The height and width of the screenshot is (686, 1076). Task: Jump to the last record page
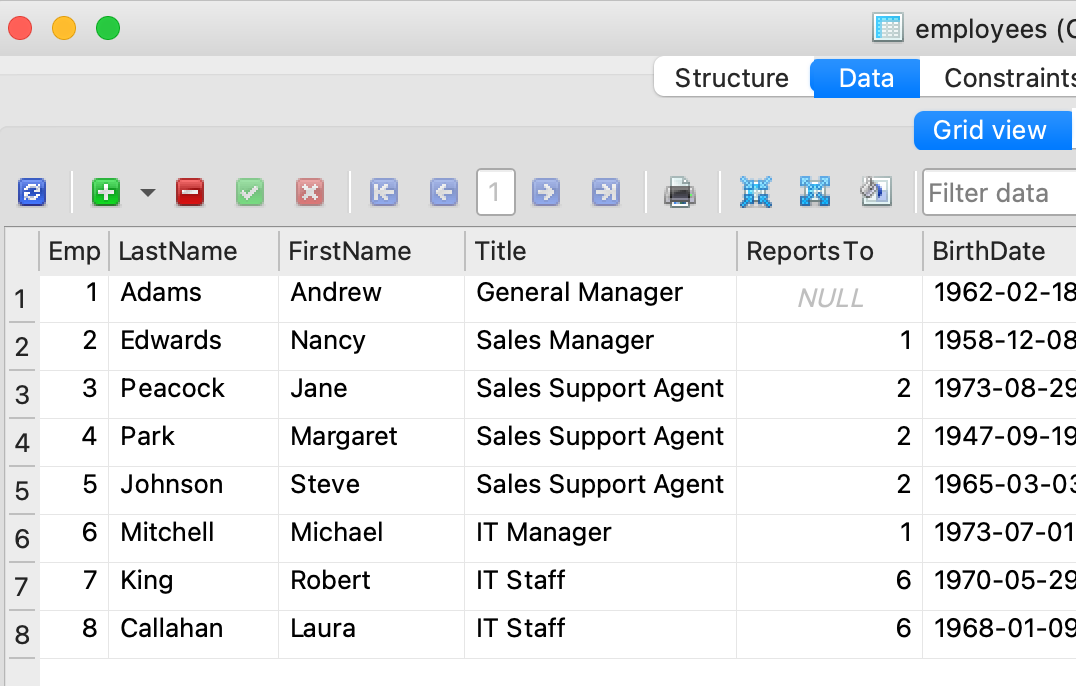[x=607, y=192]
